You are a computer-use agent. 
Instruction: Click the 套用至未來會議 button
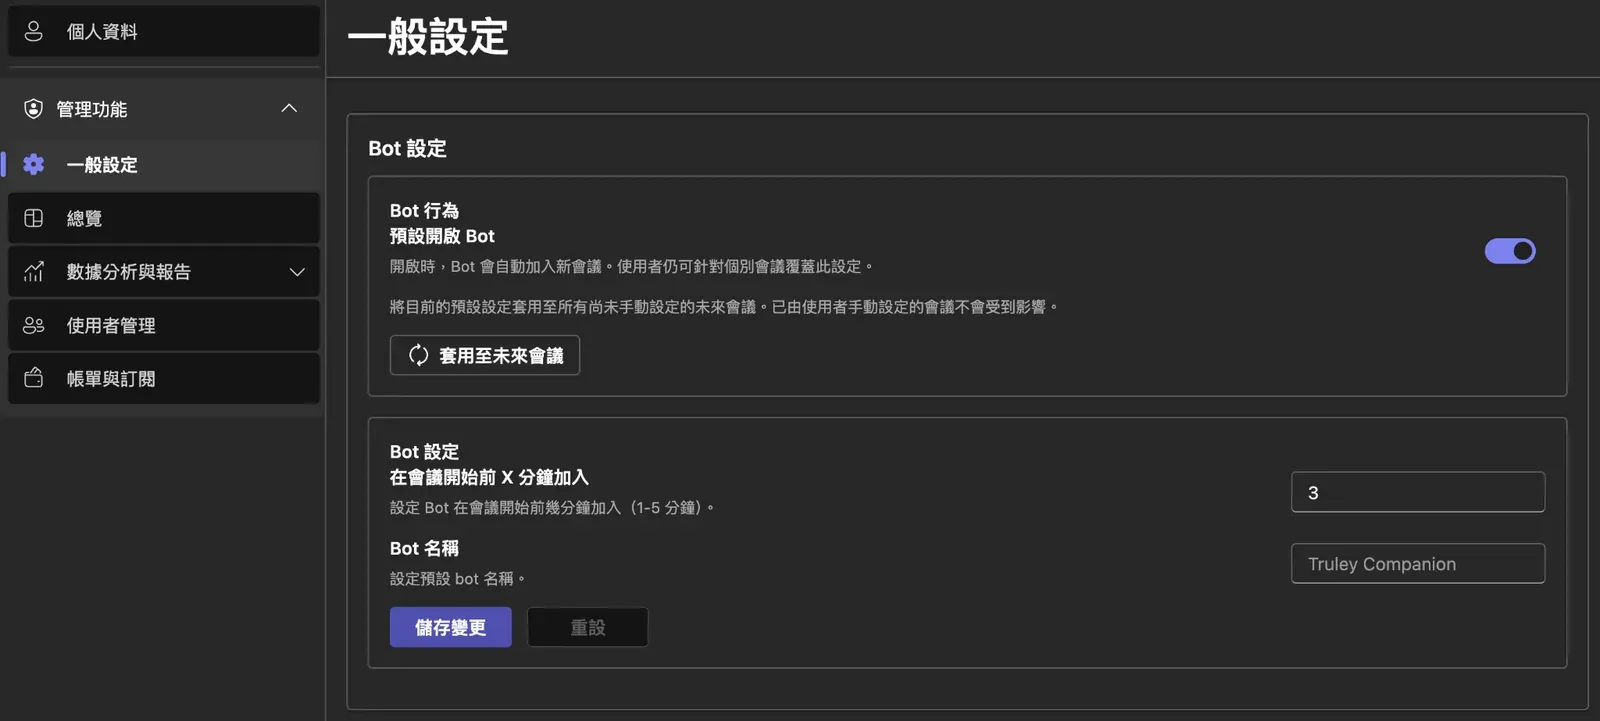[485, 355]
